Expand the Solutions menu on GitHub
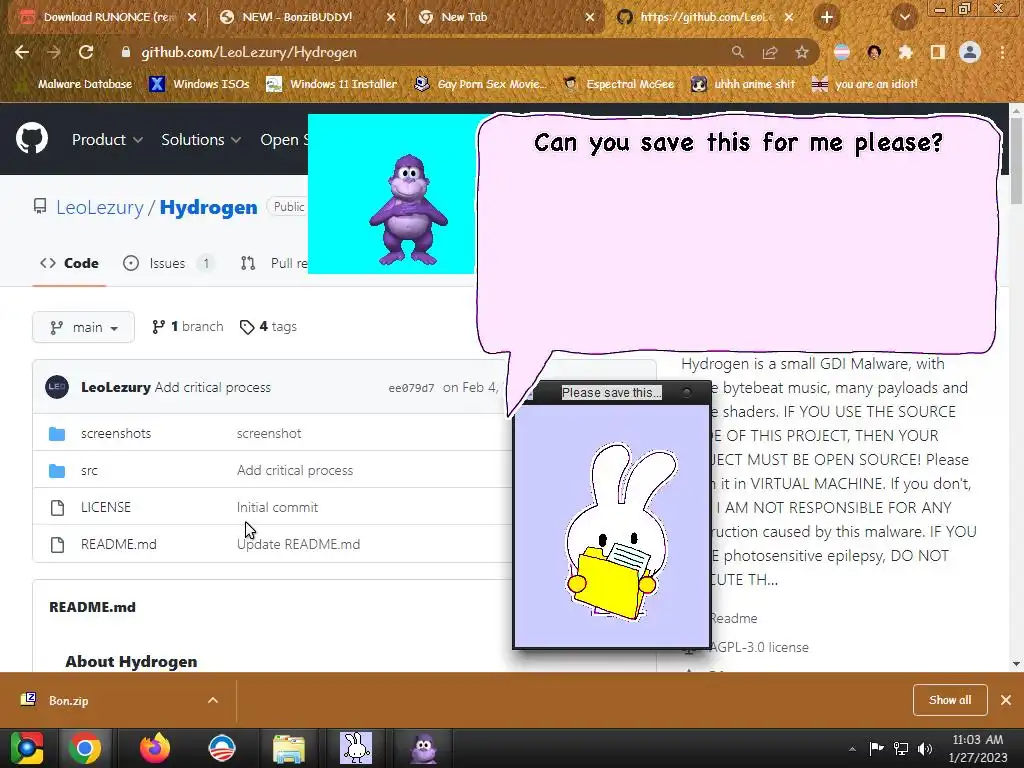1024x768 pixels. pos(201,140)
